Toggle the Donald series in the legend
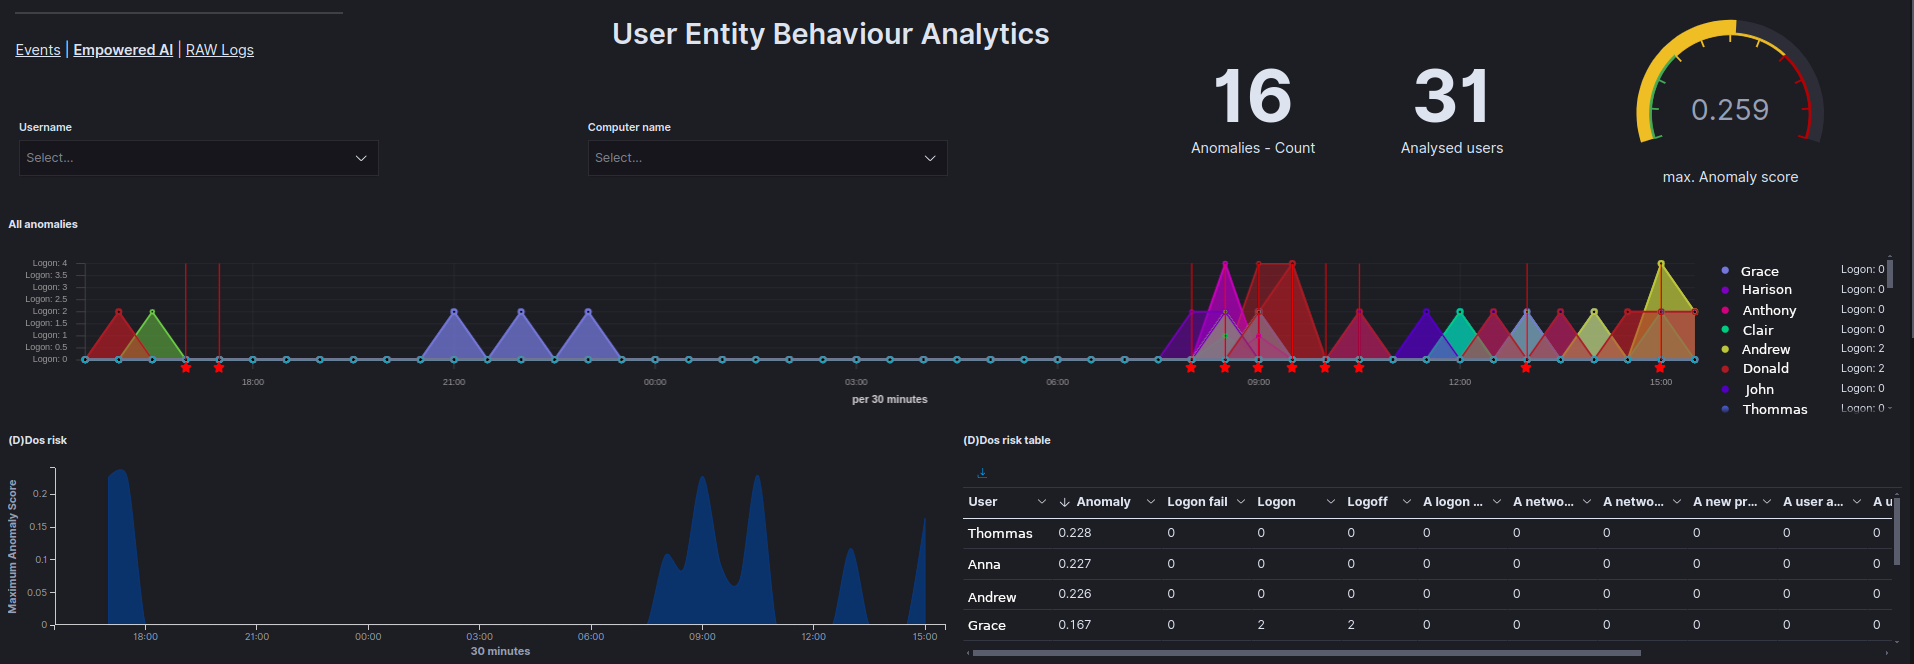The image size is (1914, 664). tap(1765, 369)
